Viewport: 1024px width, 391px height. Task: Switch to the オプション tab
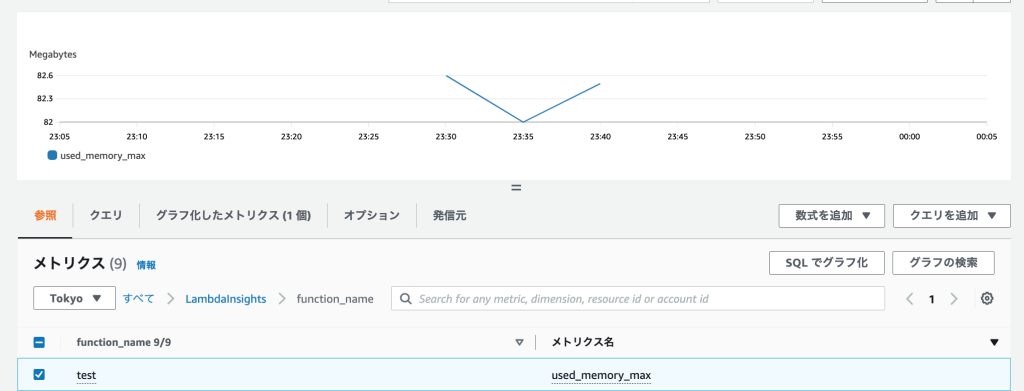click(x=372, y=215)
